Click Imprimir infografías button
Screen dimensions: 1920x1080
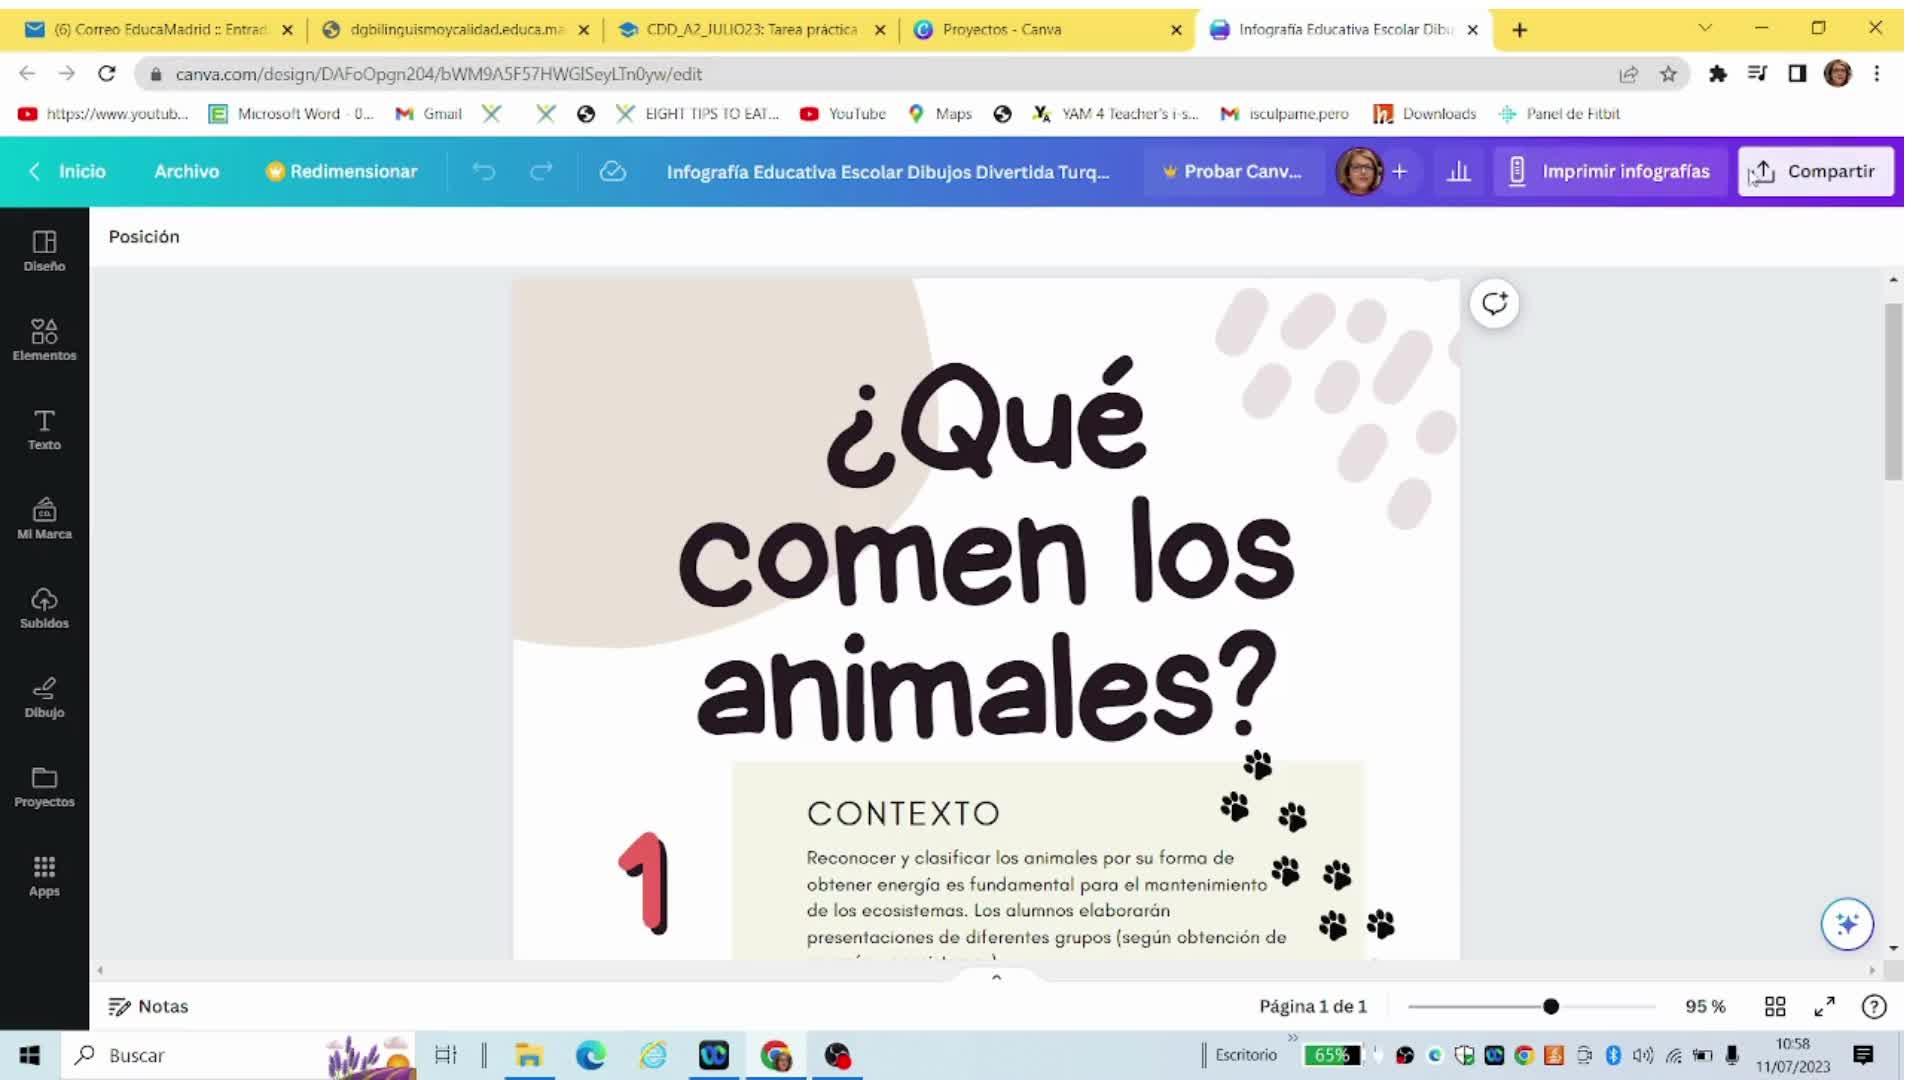pyautogui.click(x=1608, y=172)
